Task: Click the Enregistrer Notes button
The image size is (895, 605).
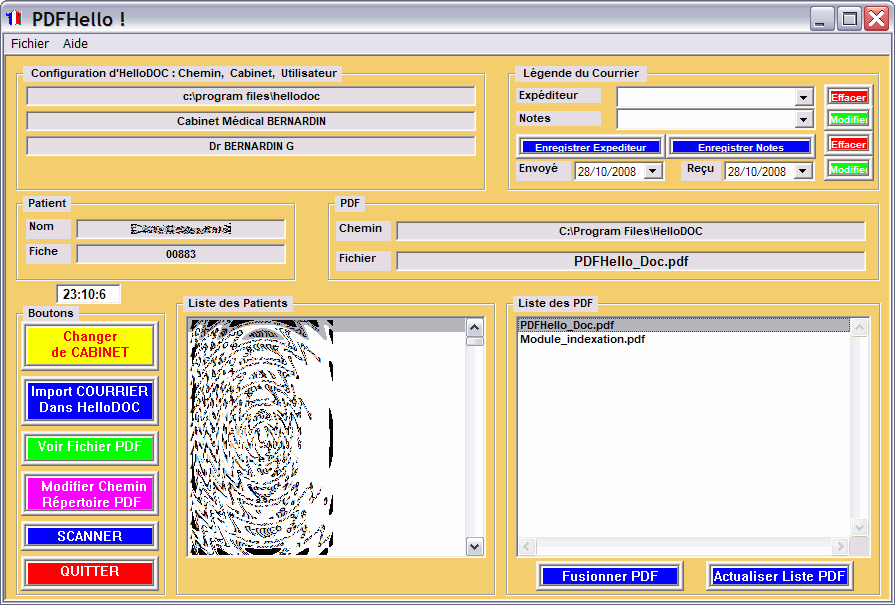Action: [741, 147]
